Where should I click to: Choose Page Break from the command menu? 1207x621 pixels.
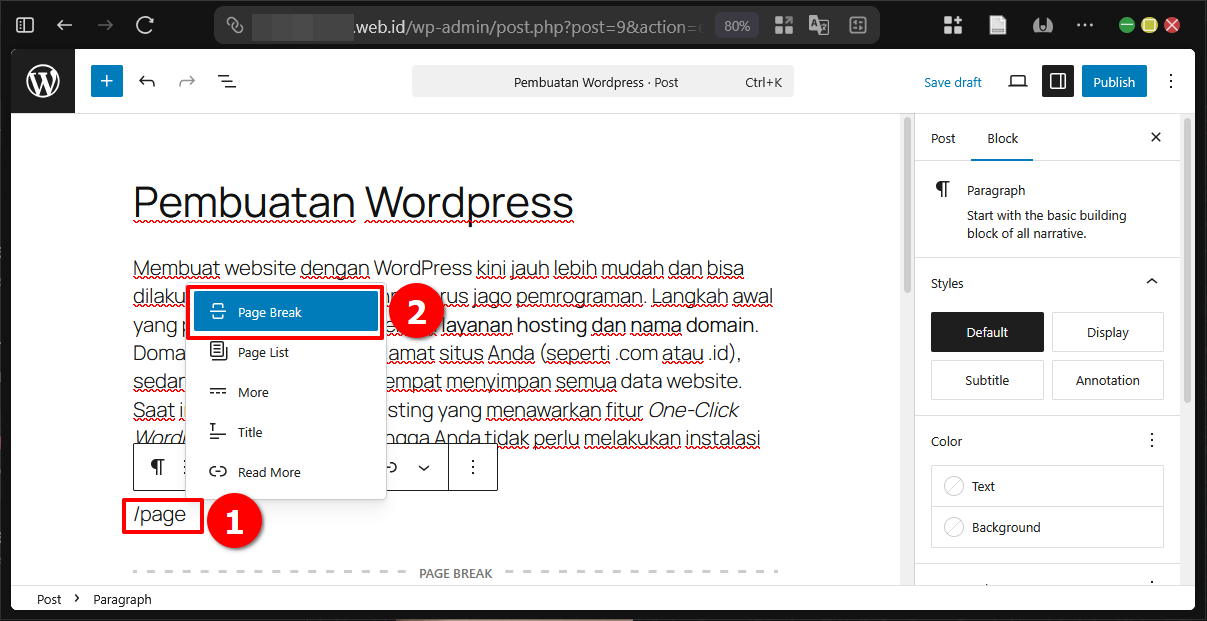click(x=284, y=311)
